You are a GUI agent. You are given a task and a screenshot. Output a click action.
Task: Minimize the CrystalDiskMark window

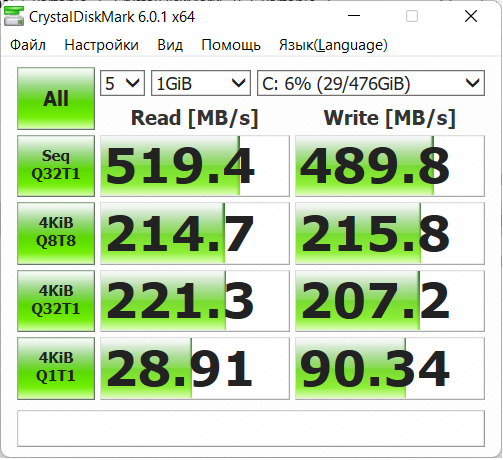[x=354, y=16]
